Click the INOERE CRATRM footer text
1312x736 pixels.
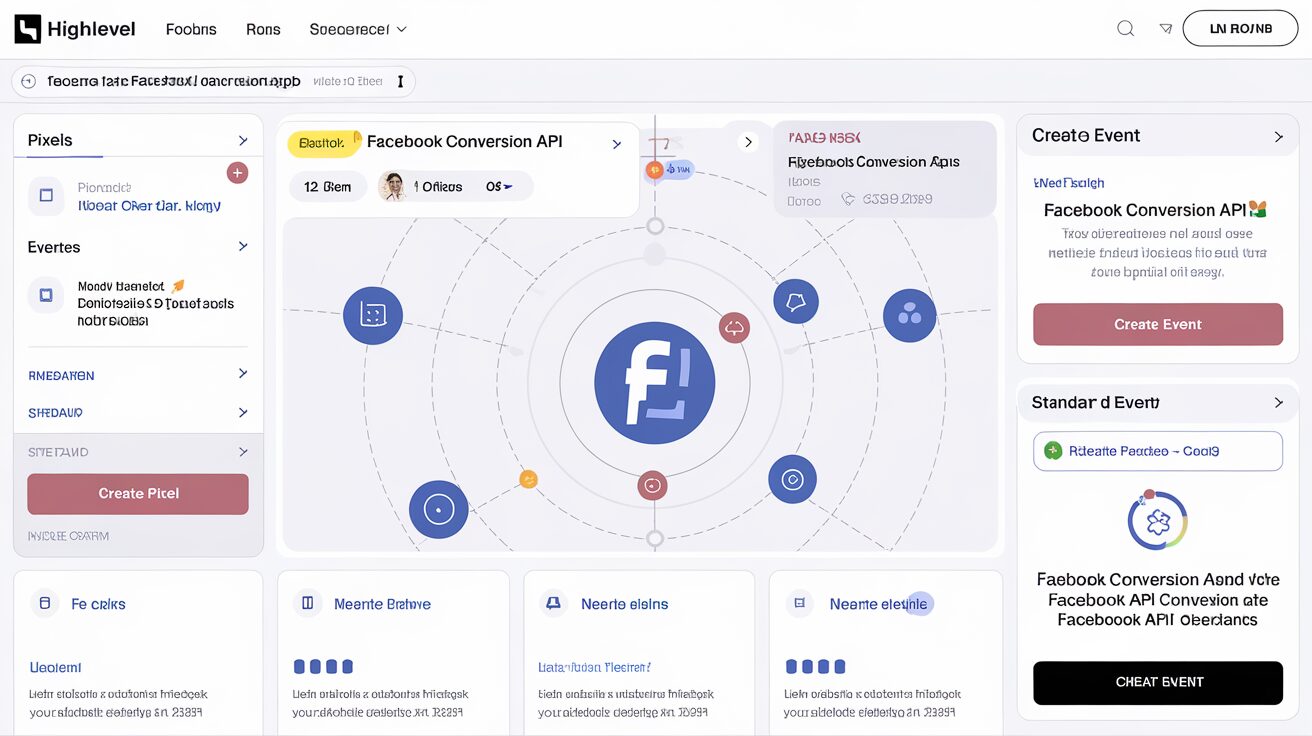(x=68, y=536)
